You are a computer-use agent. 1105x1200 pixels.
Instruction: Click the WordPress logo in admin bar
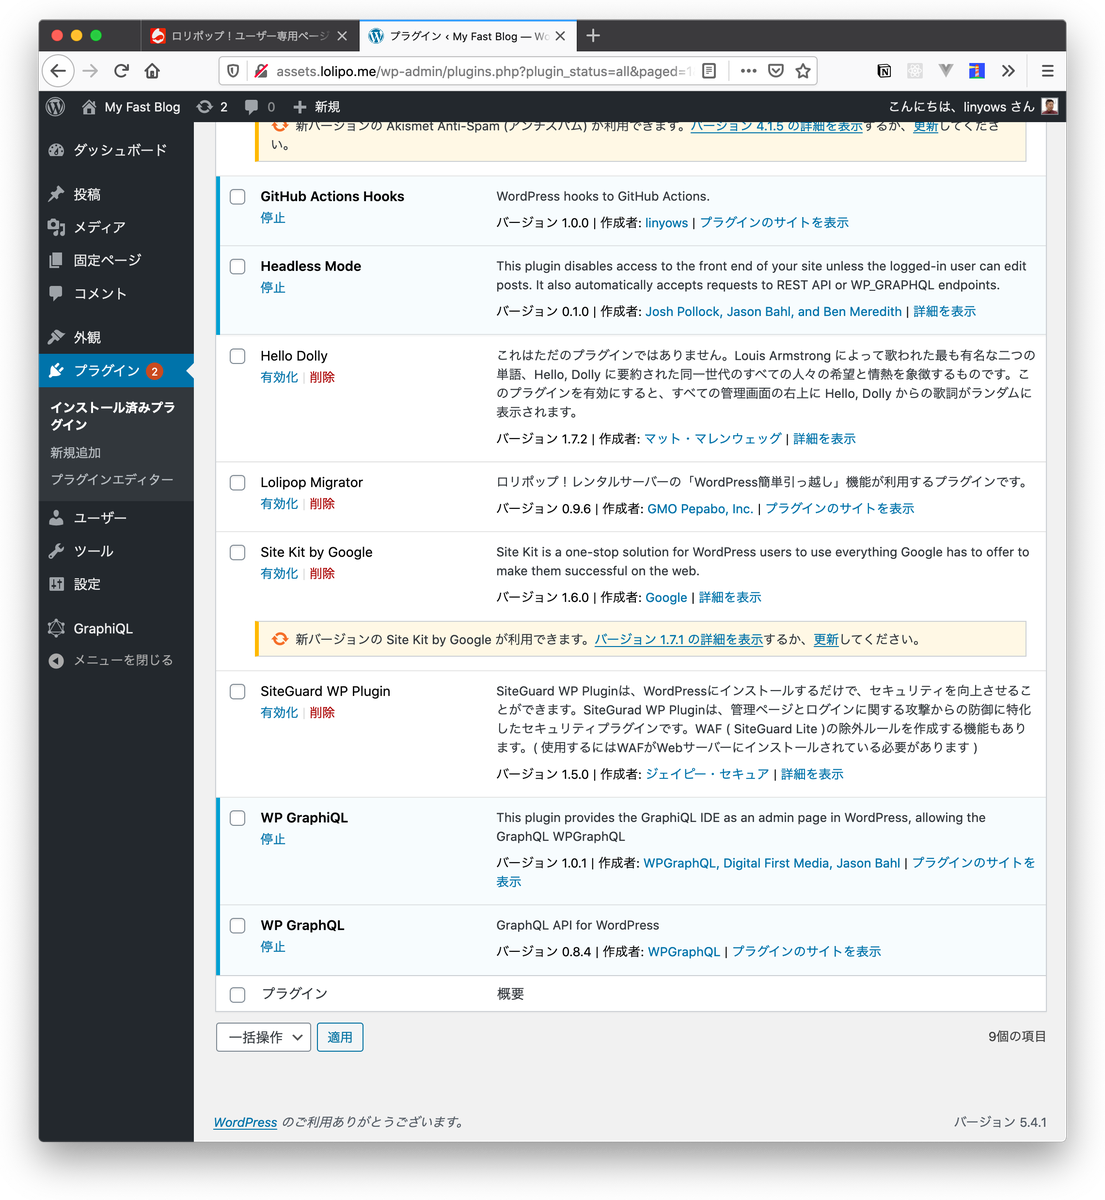coord(56,107)
